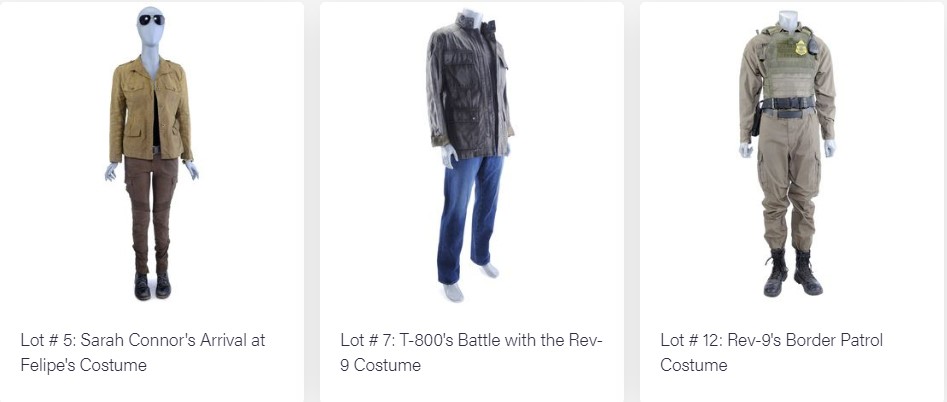Click the gold badge on the tactical vest
The width and height of the screenshot is (947, 402).
coord(801,48)
